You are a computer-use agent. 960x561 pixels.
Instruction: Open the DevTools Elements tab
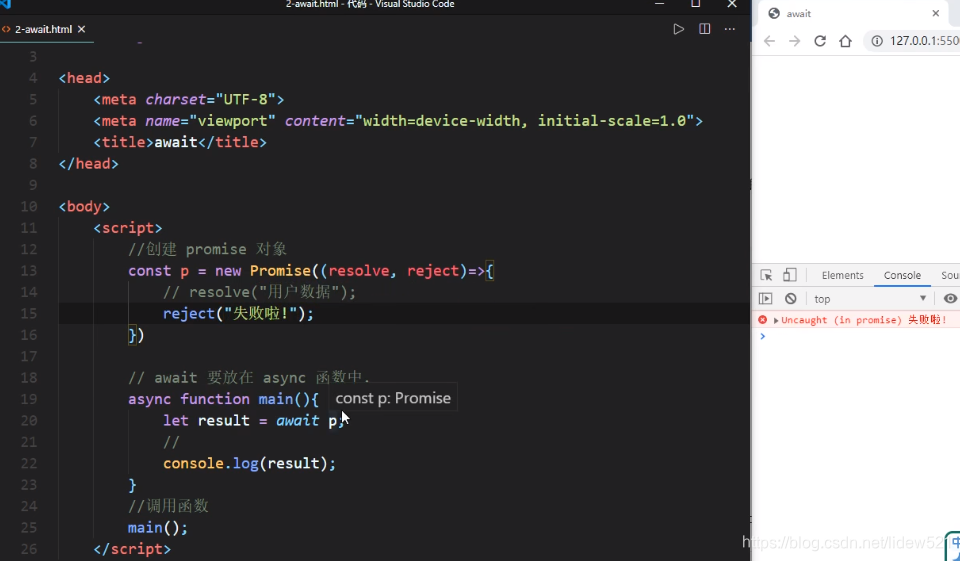842,276
